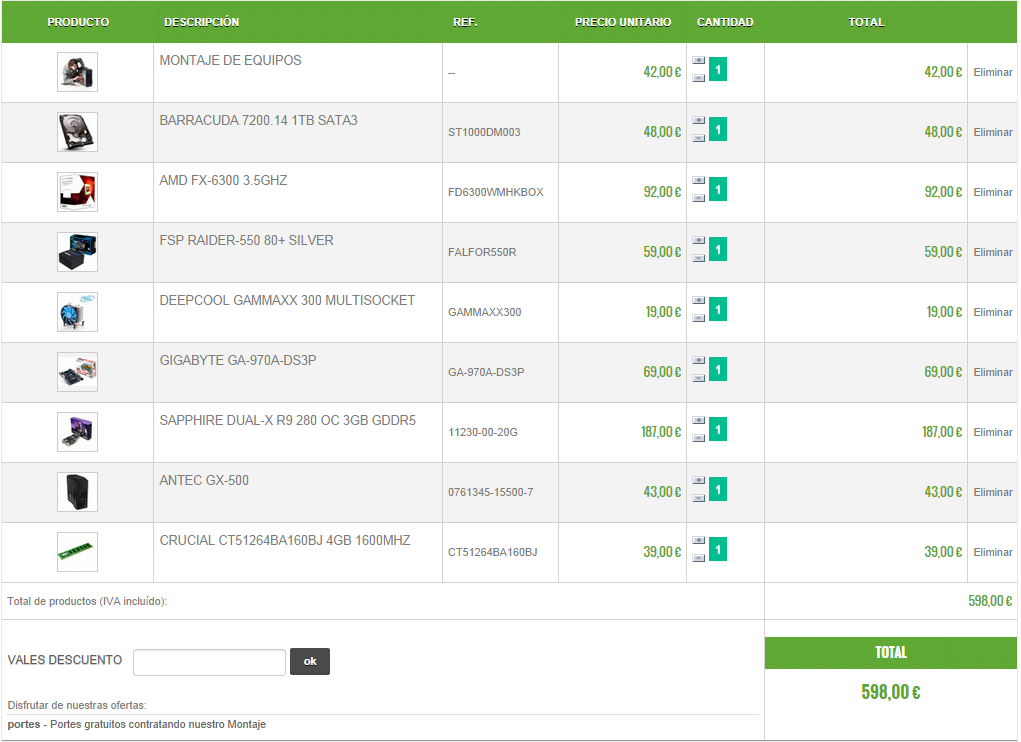Increase quantity of CRUCIAL 4GB RAM
The width and height of the screenshot is (1021, 742).
(x=699, y=540)
